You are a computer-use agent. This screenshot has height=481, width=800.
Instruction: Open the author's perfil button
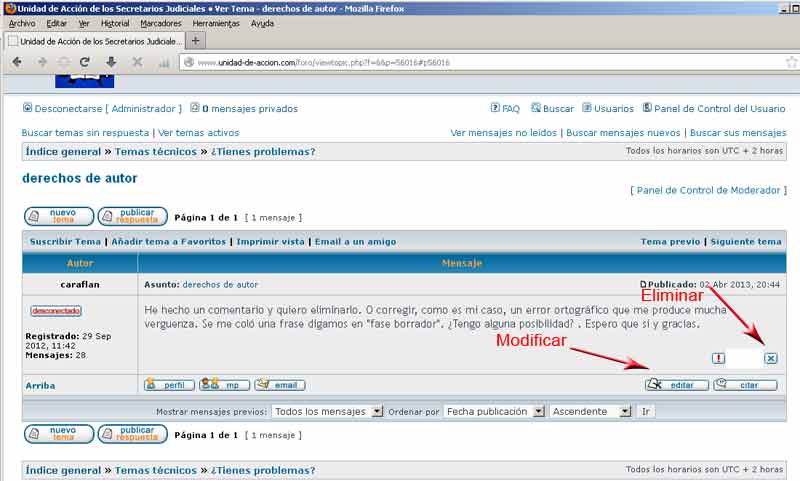(x=168, y=385)
